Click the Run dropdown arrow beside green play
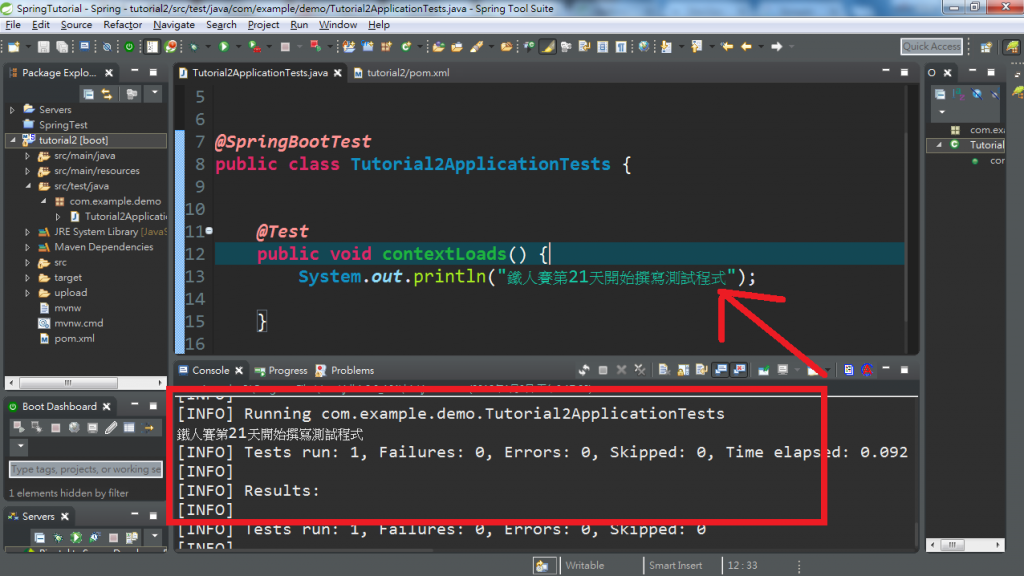 click(x=238, y=47)
